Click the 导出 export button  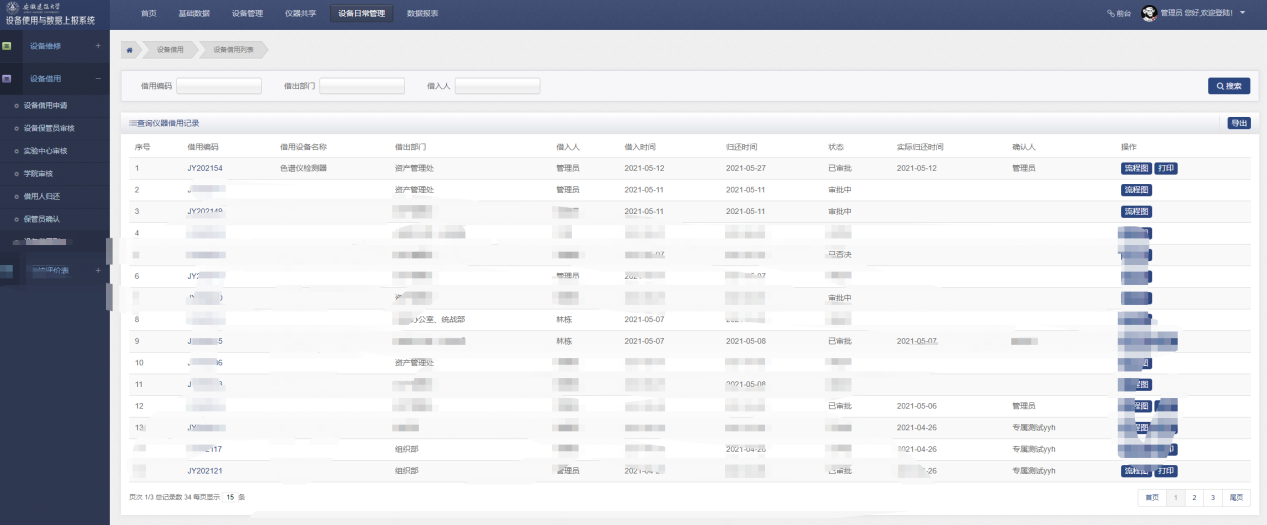[x=1239, y=123]
